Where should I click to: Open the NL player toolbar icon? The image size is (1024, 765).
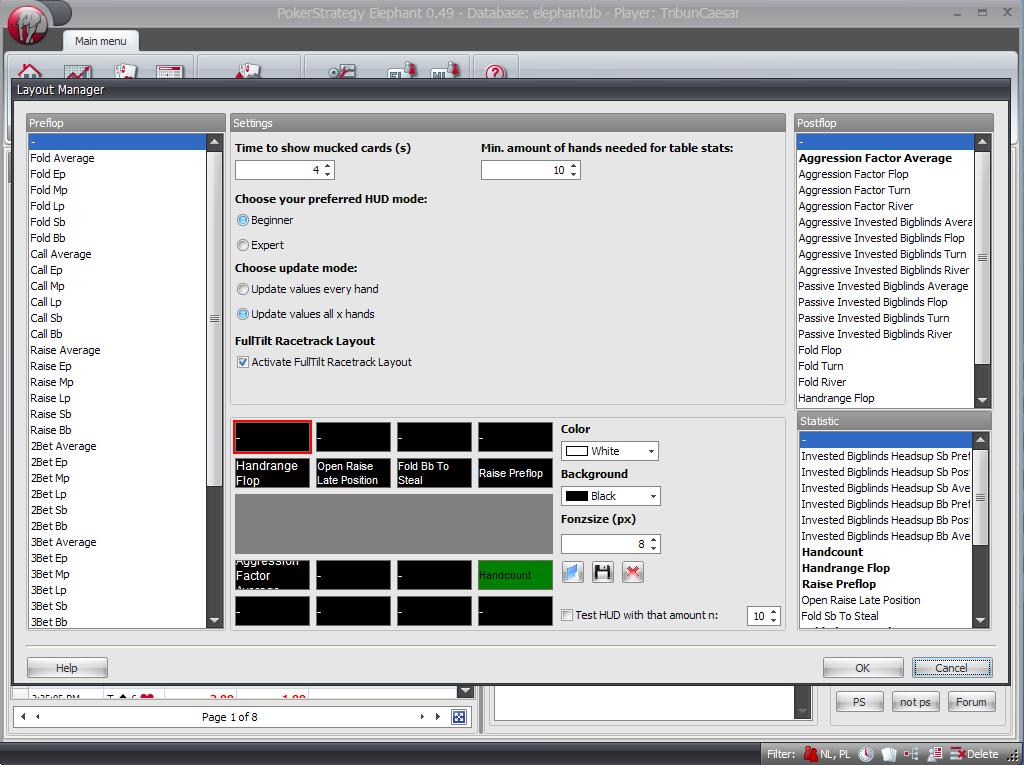click(x=445, y=70)
